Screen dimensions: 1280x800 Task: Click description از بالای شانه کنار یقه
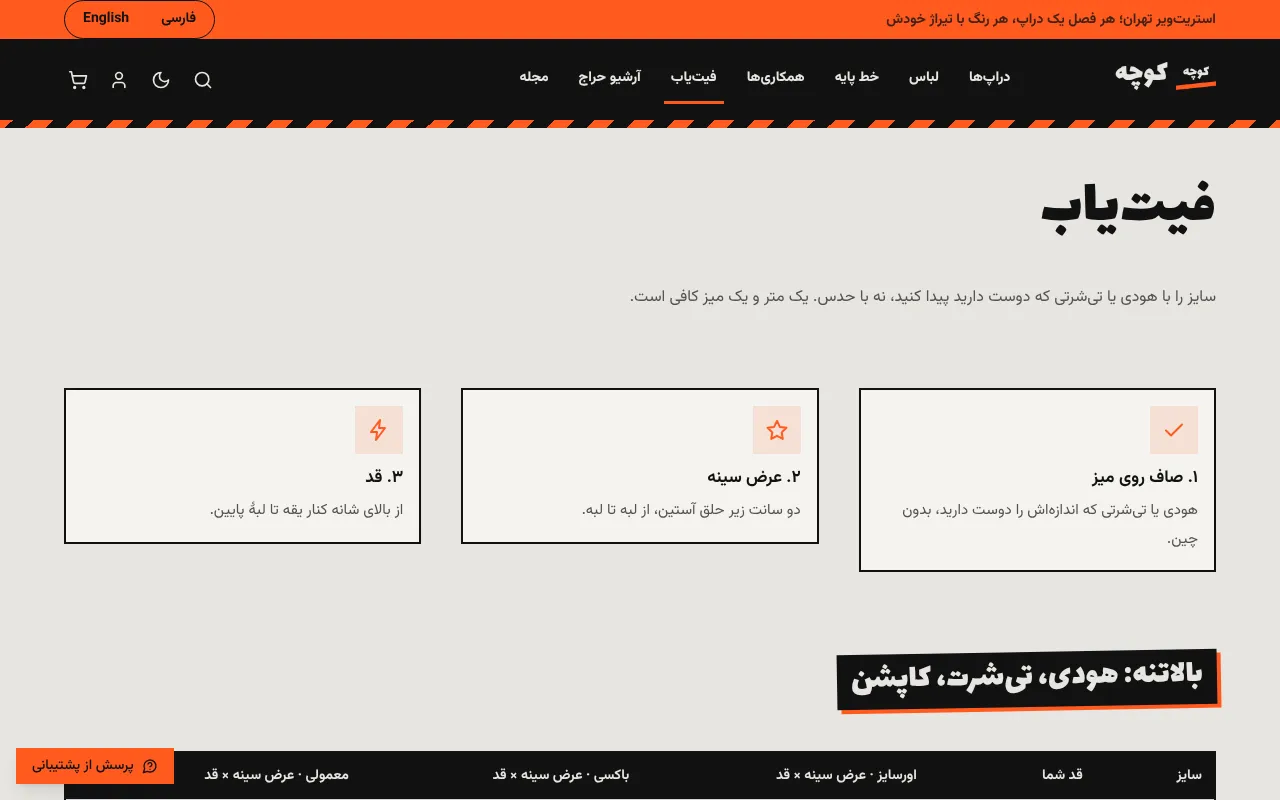point(306,510)
